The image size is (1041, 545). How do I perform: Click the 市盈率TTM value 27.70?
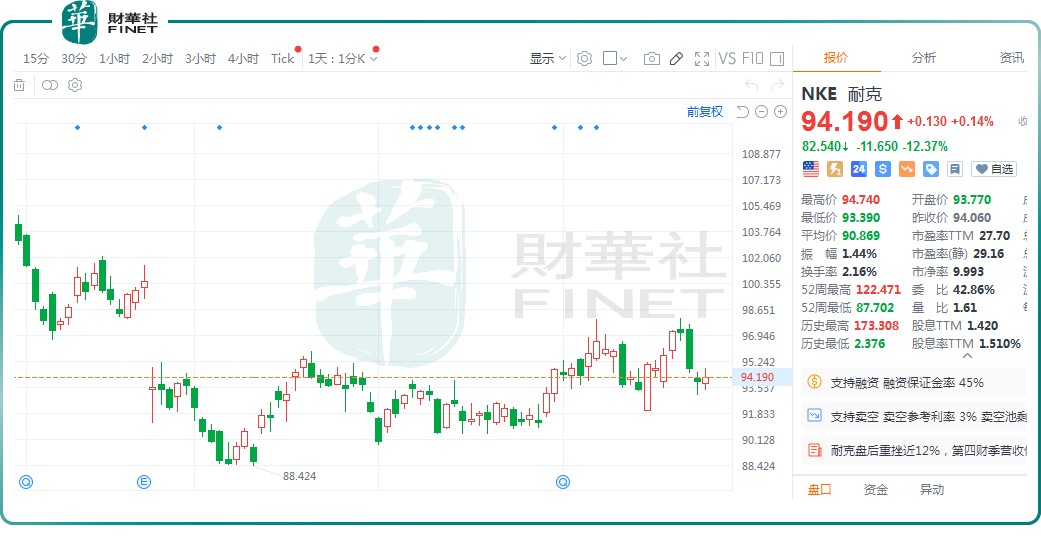[x=995, y=235]
